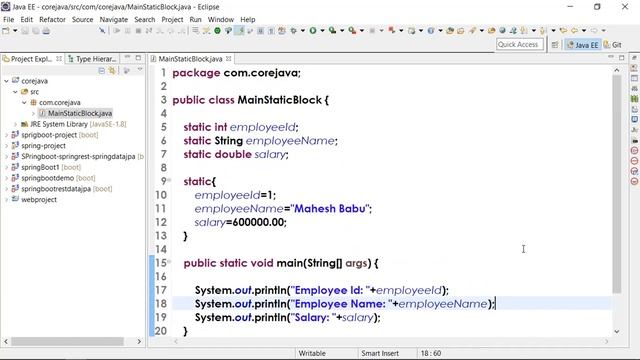This screenshot has width=640, height=360.
Task: Open the File menu
Action: (9, 20)
